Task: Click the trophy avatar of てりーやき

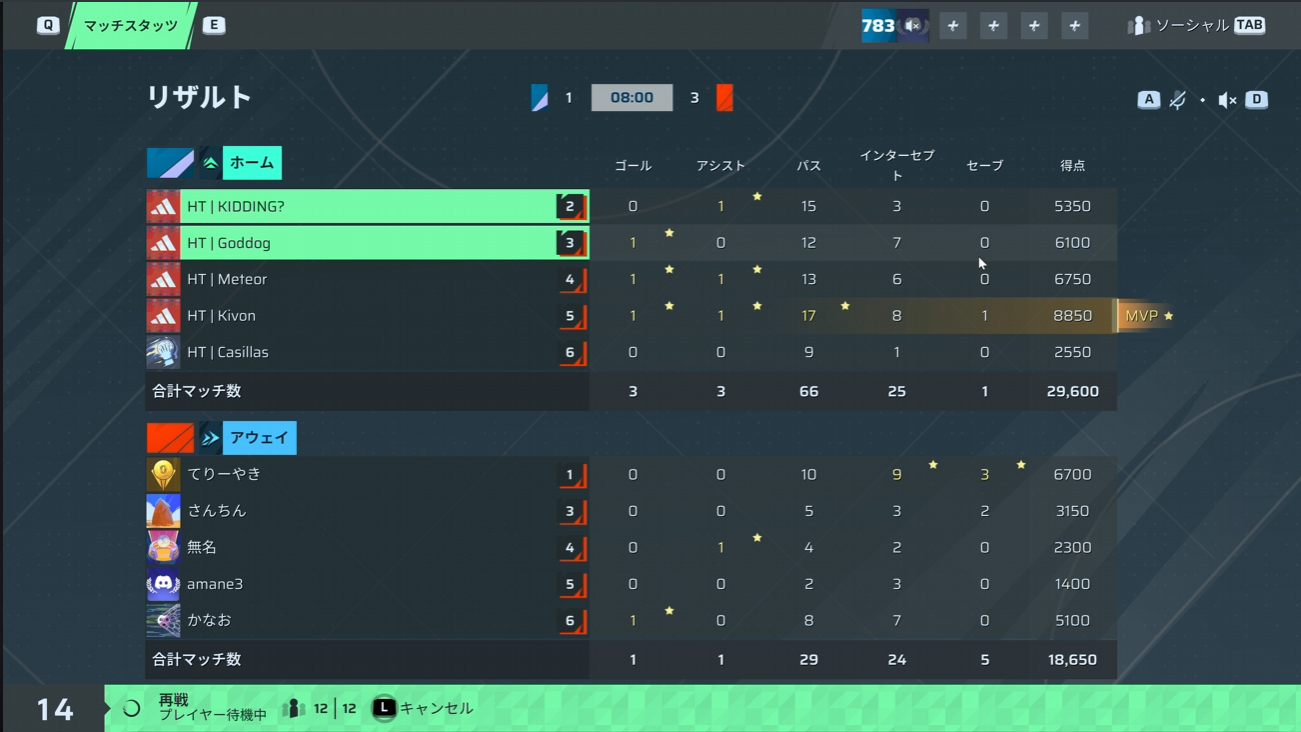Action: (x=163, y=474)
